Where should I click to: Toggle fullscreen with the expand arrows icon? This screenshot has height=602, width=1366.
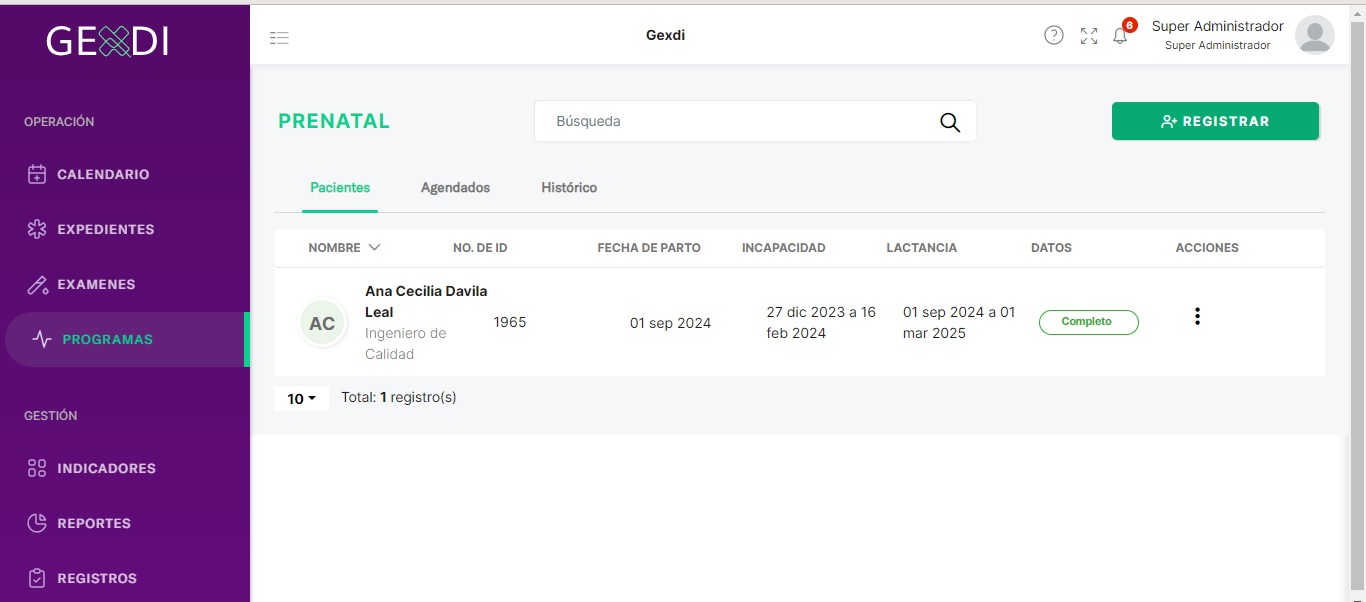click(x=1089, y=36)
